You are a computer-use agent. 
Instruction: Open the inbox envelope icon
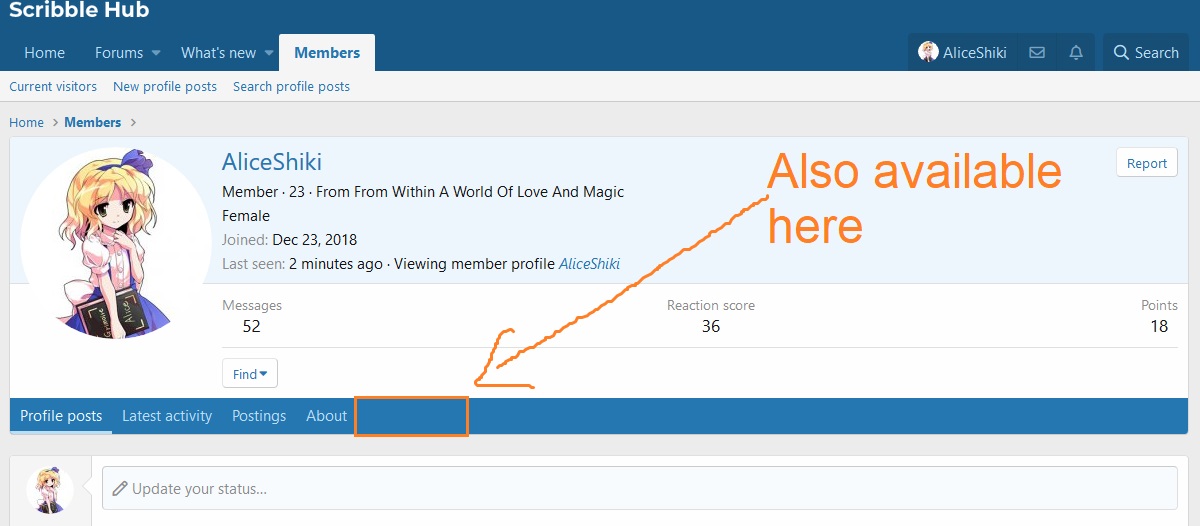click(1037, 53)
